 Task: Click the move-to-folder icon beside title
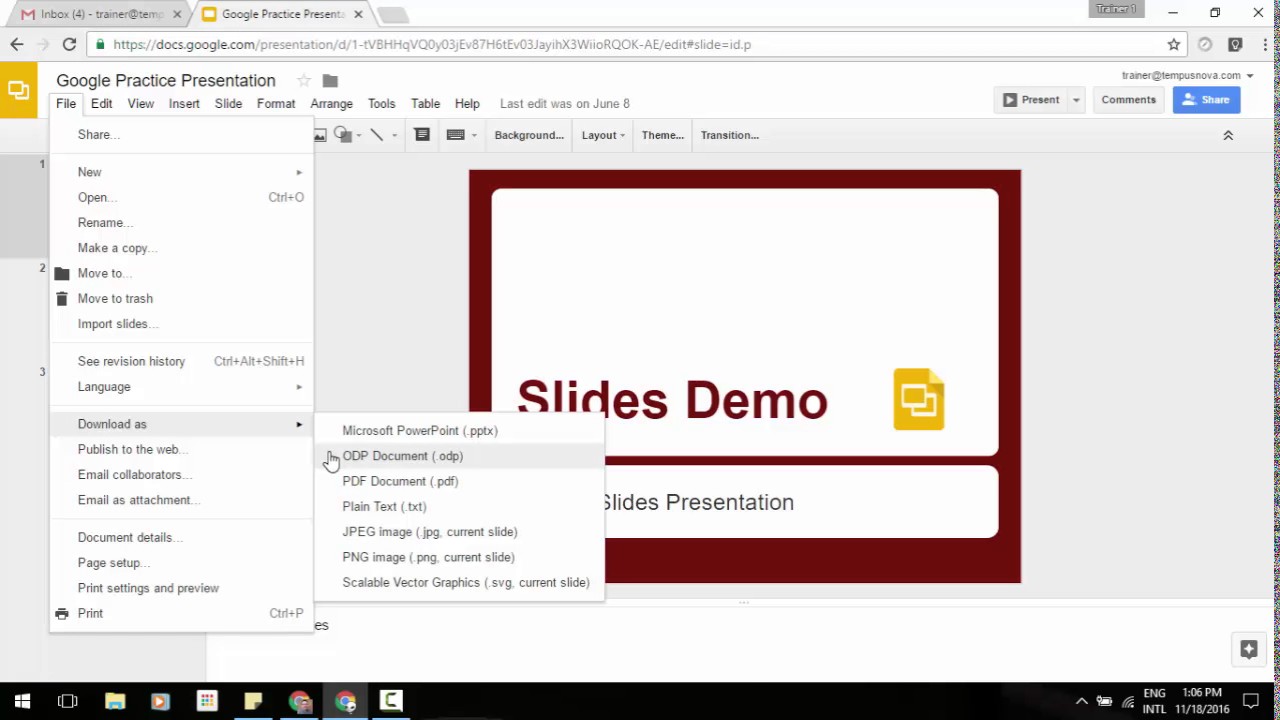coord(330,81)
